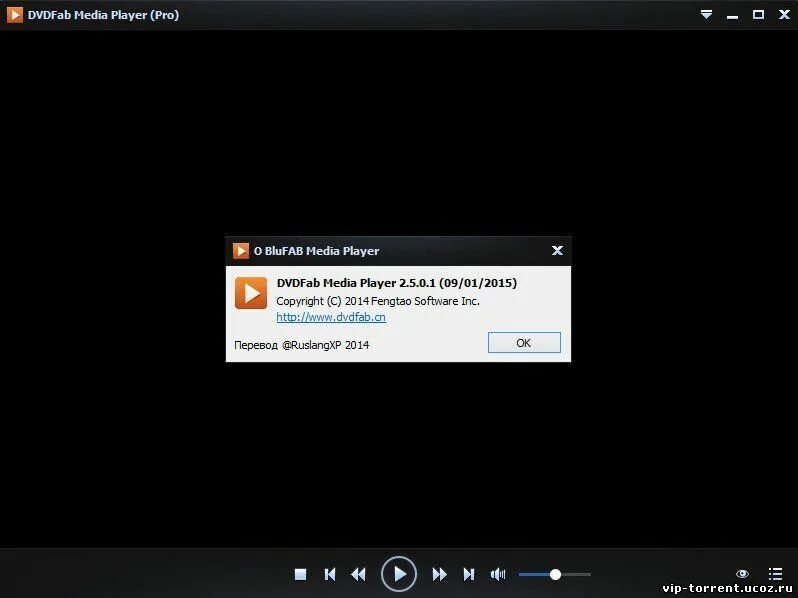Image resolution: width=798 pixels, height=598 pixels.
Task: Click OK in the About dialog
Action: coord(524,343)
